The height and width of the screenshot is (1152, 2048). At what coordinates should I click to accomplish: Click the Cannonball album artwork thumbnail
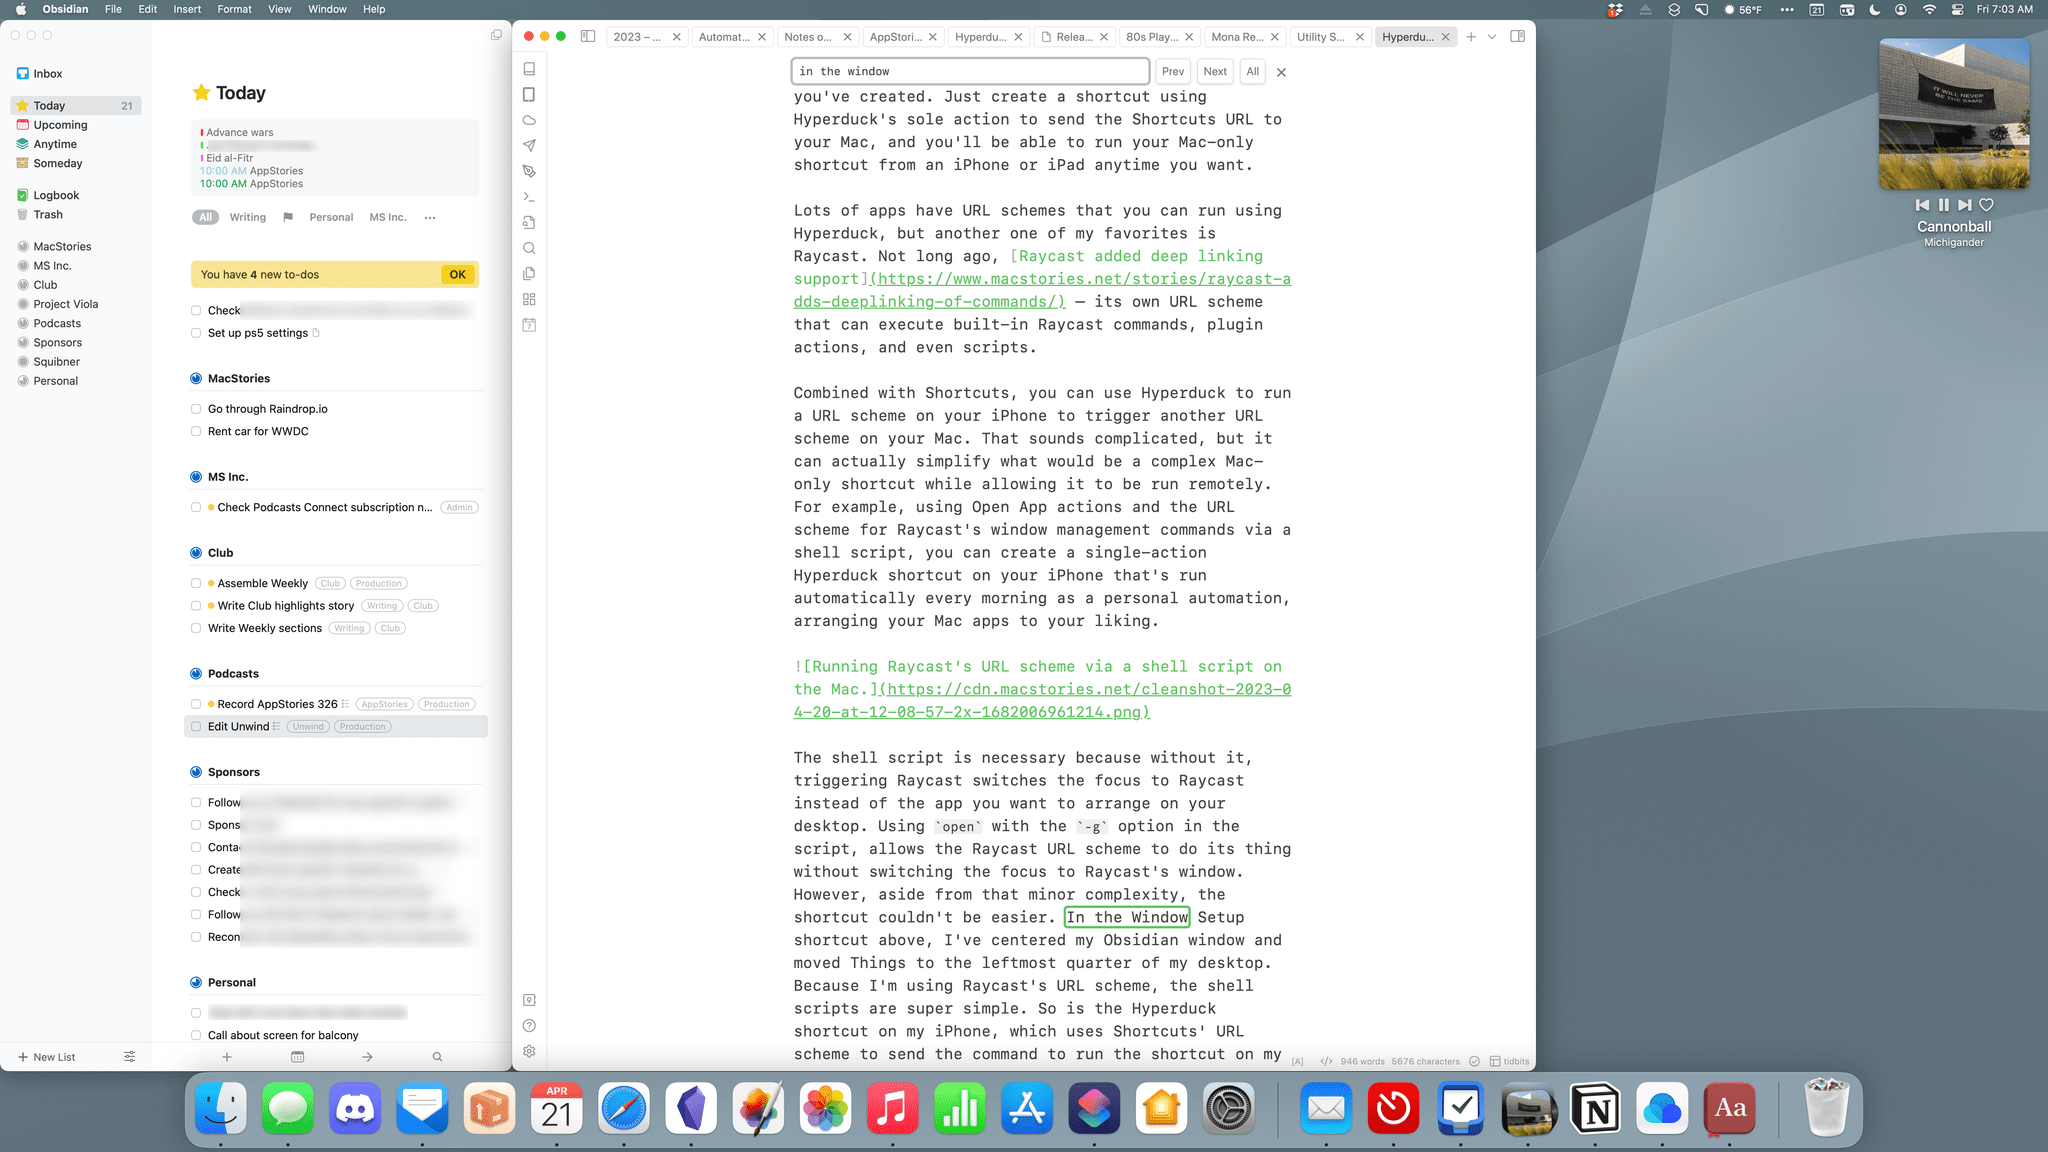(x=1954, y=114)
